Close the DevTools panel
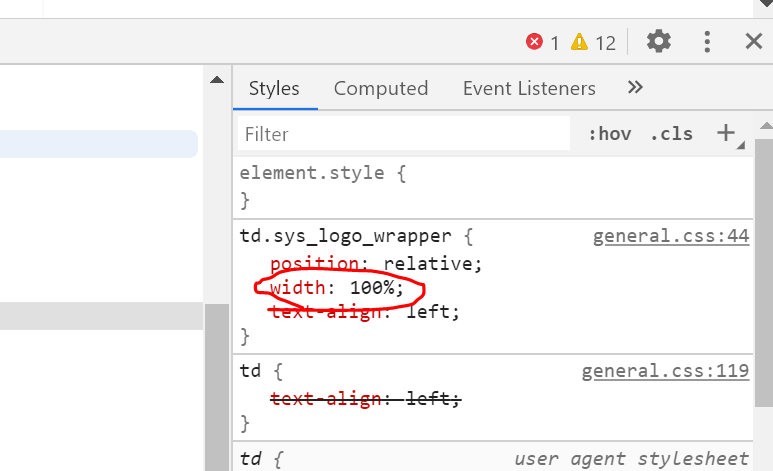773x471 pixels. click(x=754, y=41)
